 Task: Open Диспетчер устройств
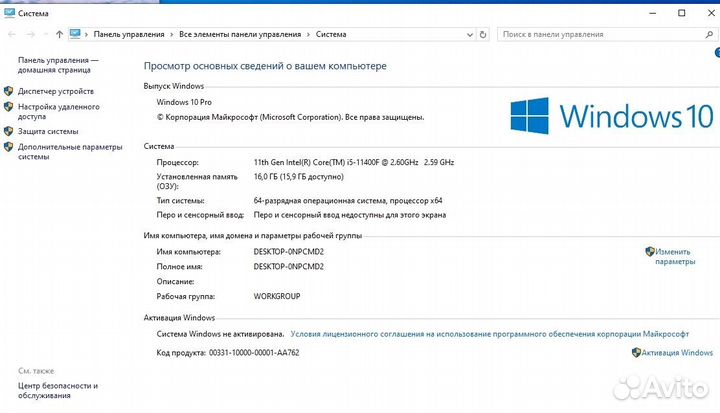(x=56, y=91)
